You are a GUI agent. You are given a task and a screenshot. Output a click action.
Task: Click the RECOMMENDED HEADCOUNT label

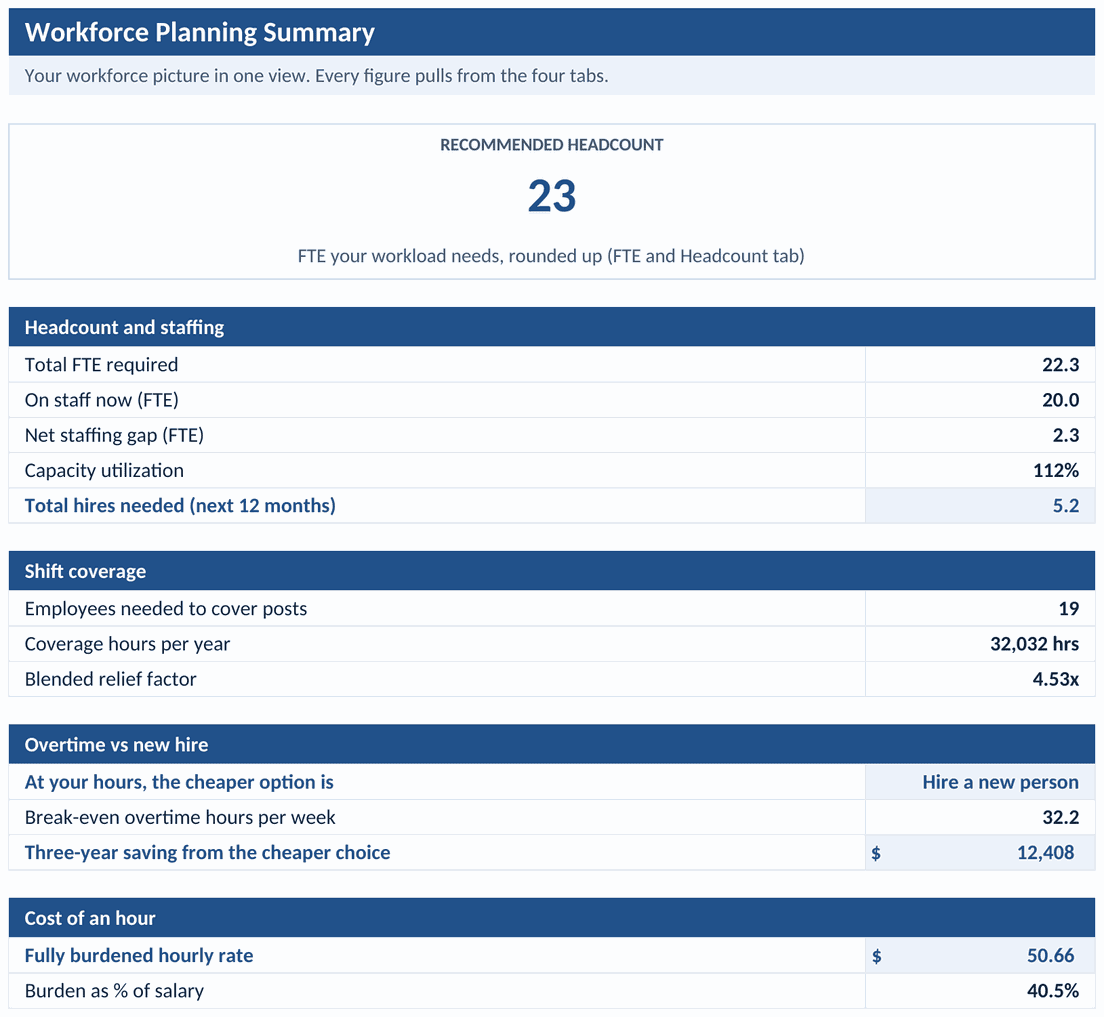click(x=551, y=144)
